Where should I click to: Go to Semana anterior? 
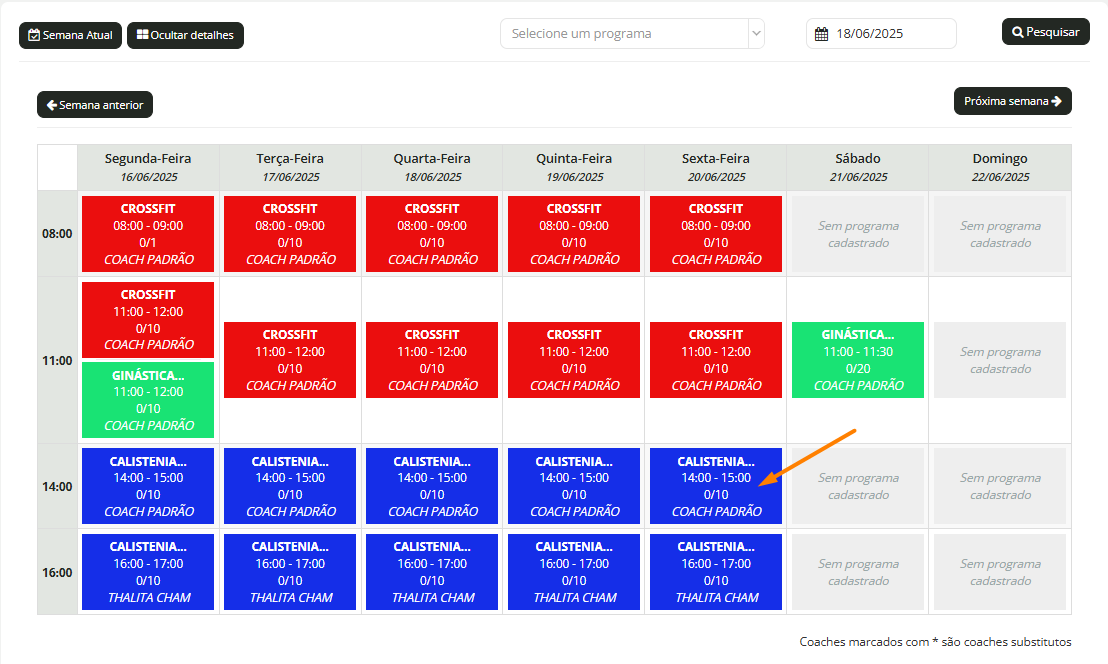(x=95, y=105)
